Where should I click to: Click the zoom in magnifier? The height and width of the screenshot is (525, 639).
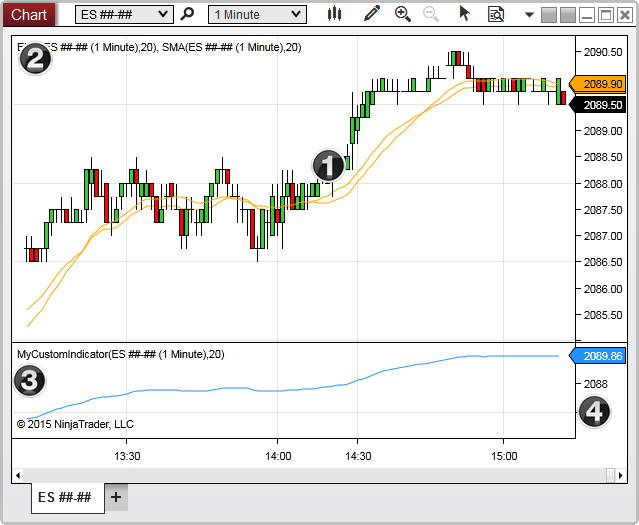click(403, 14)
